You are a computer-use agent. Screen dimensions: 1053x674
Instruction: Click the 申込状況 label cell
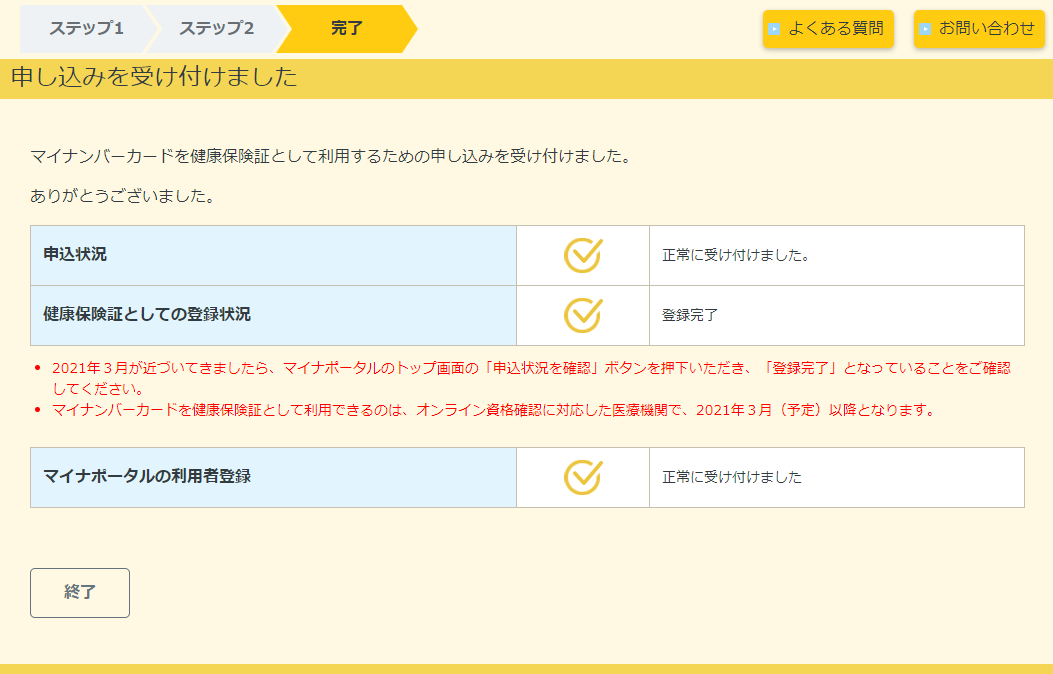click(x=273, y=255)
